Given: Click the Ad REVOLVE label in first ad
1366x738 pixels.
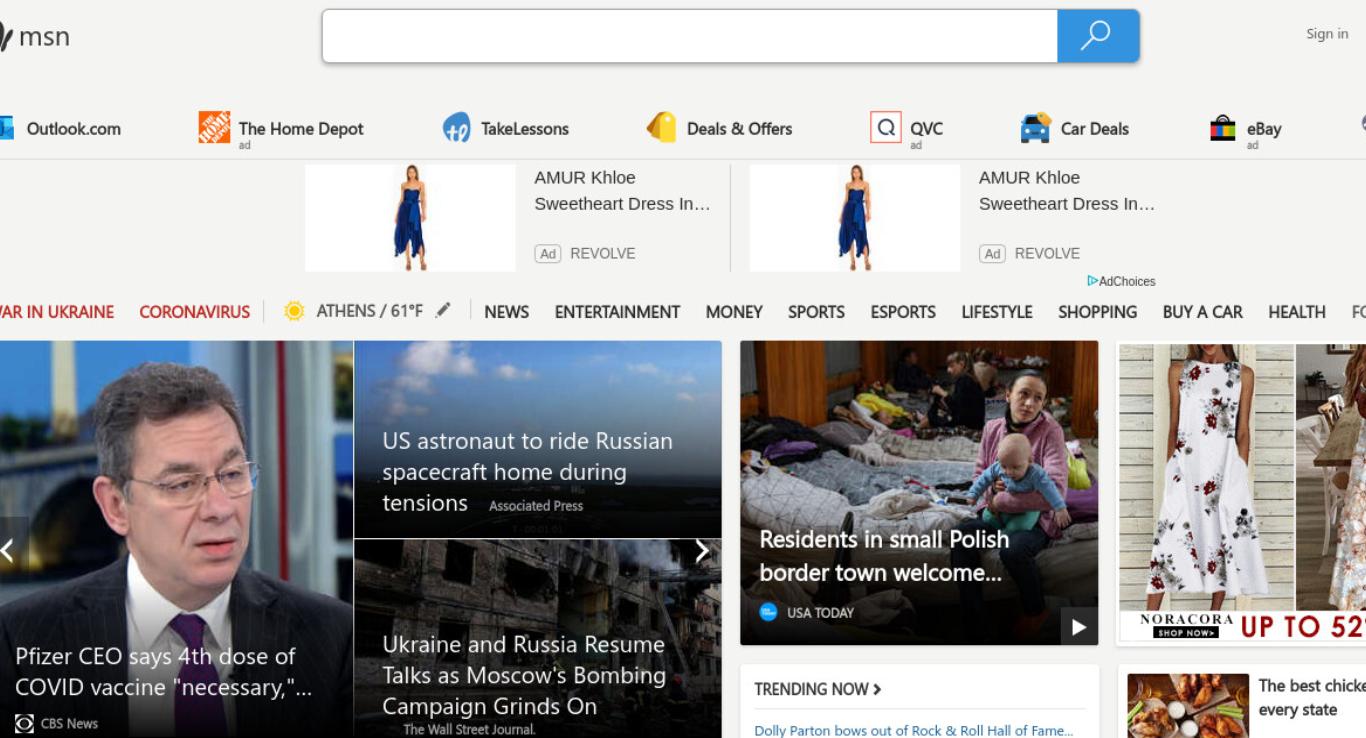Looking at the screenshot, I should coord(586,253).
